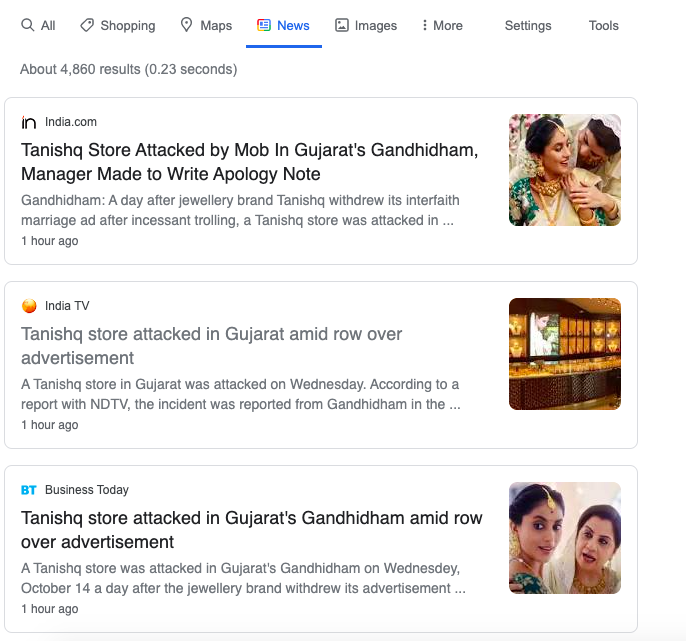
Task: Open India.com Tanishq mob attack headline
Action: 249,162
